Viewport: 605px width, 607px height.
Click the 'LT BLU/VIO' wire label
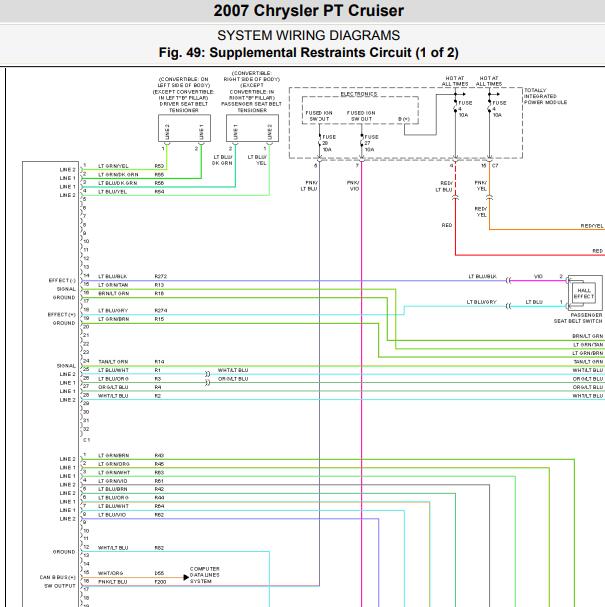112,515
